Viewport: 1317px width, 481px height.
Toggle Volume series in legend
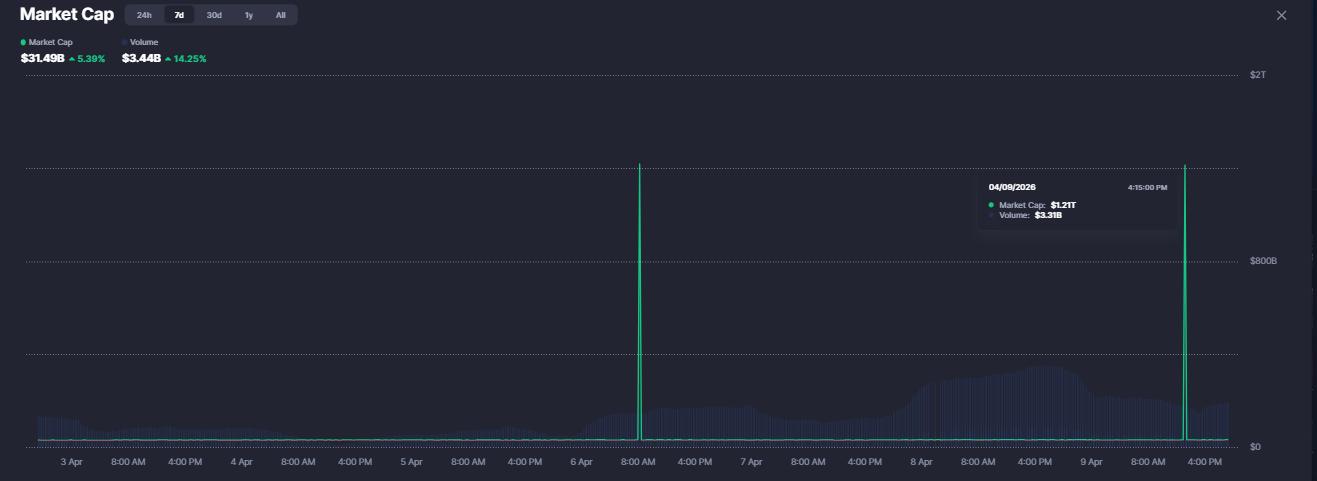143,42
